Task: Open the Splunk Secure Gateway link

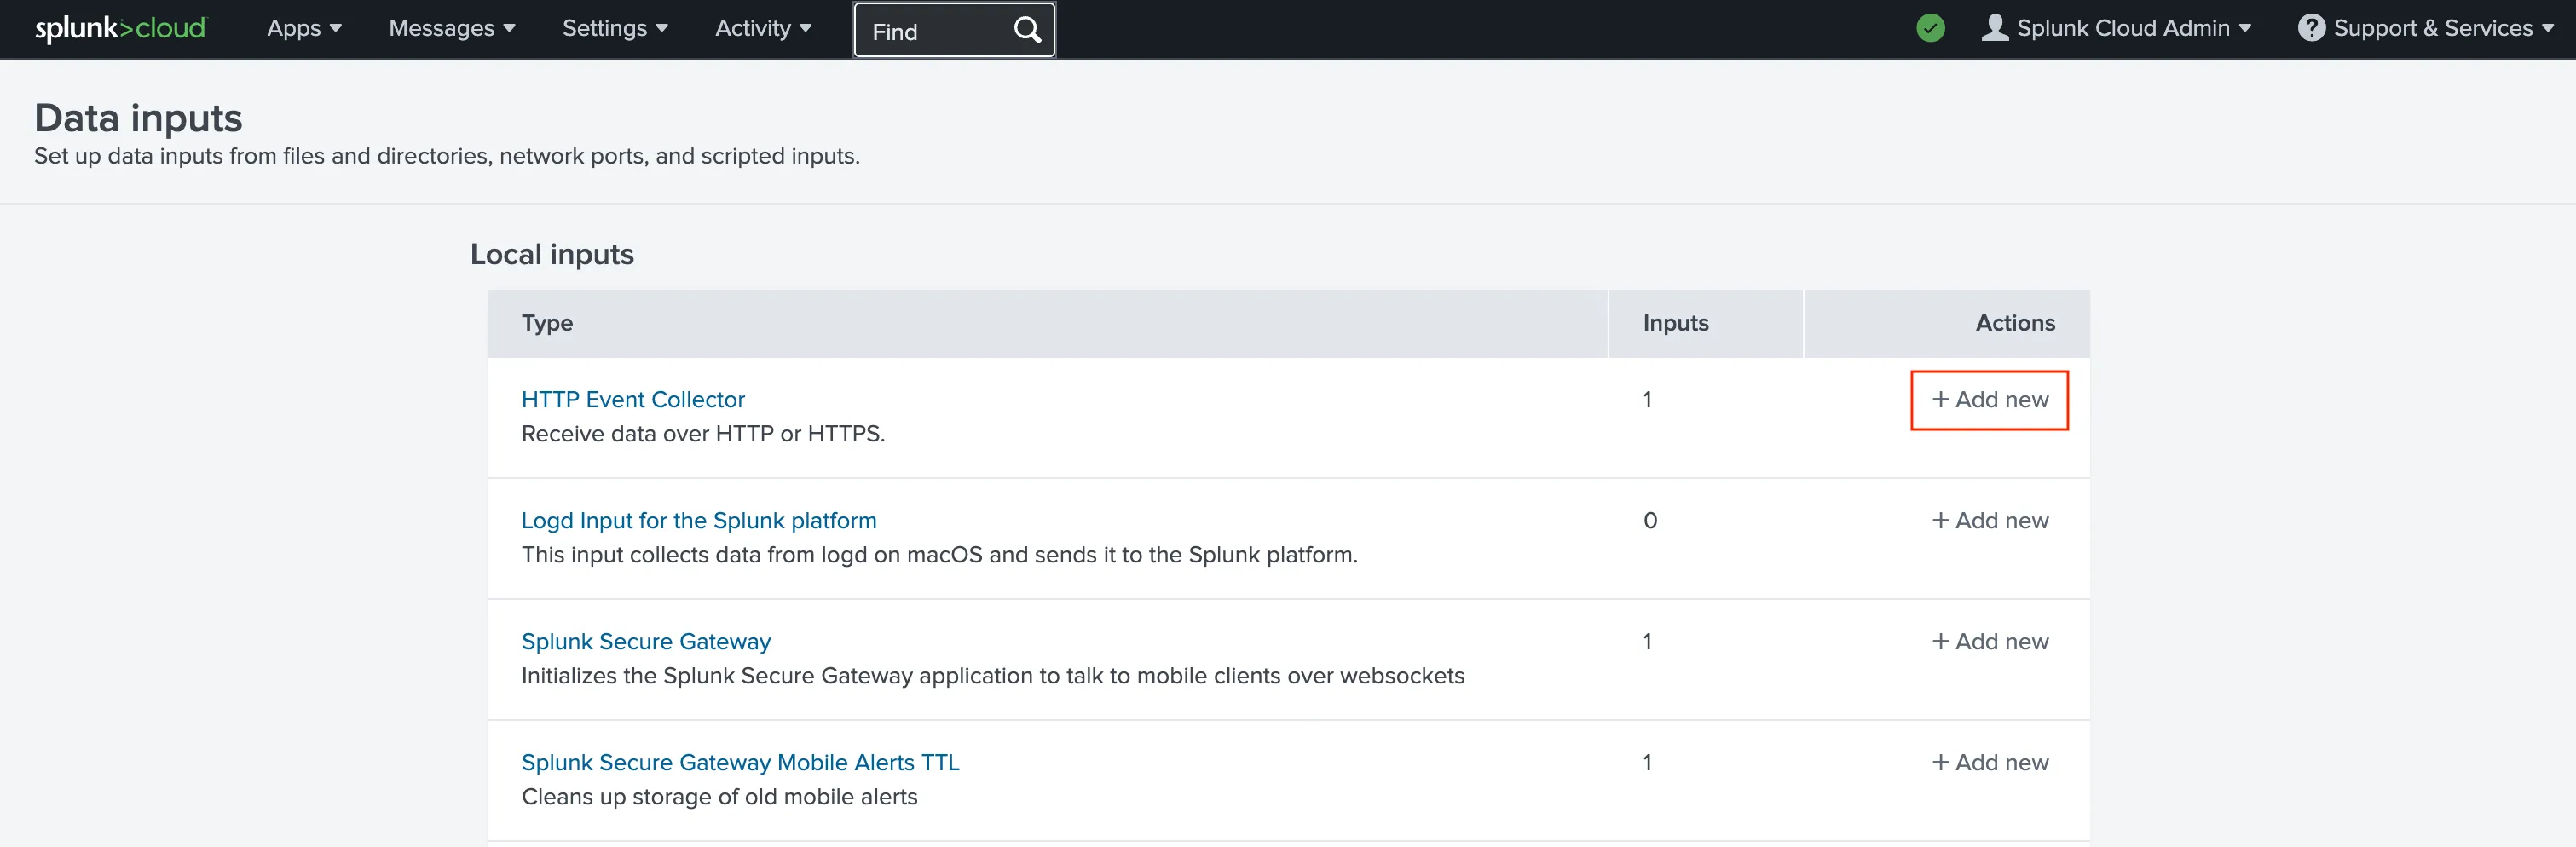Action: 646,641
